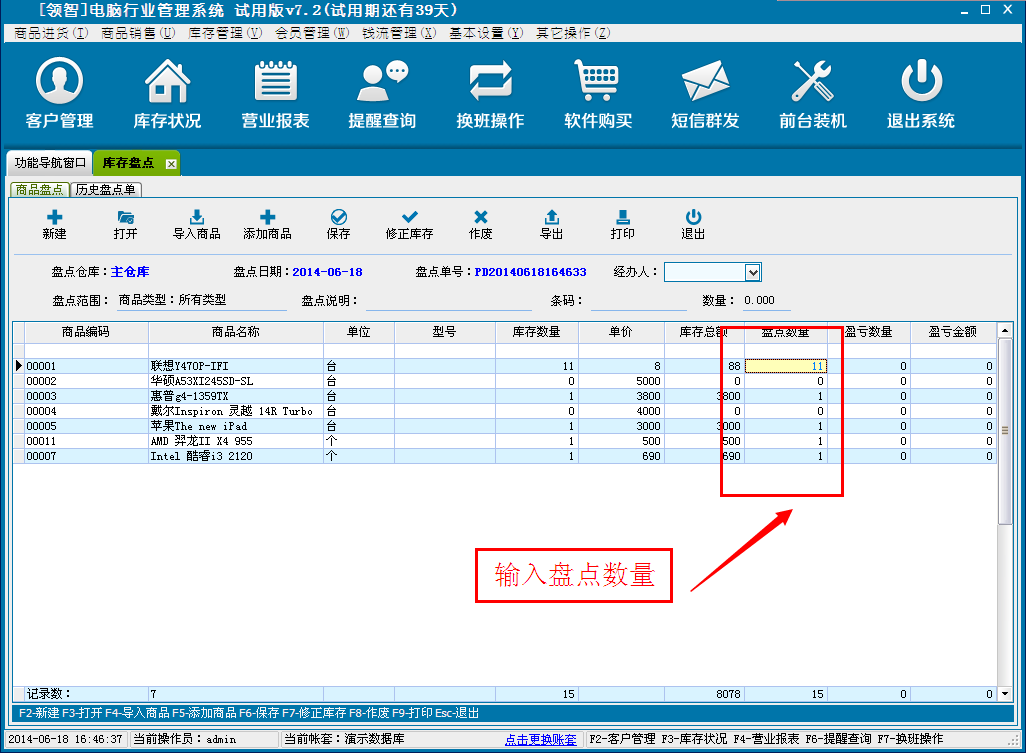Switch to 历史盘点单 tab

tap(106, 189)
